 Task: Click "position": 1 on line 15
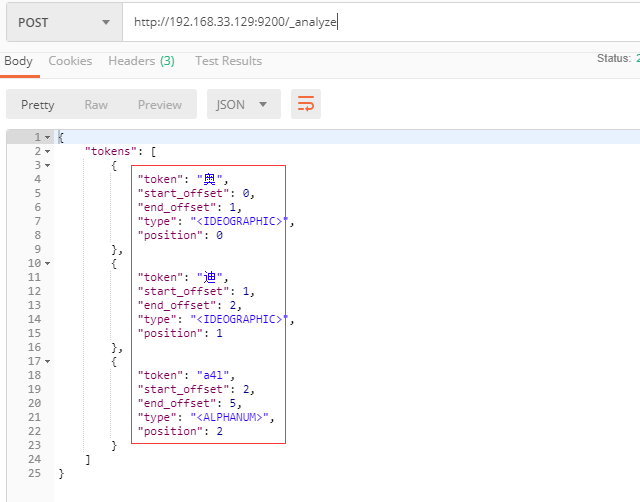coord(180,333)
